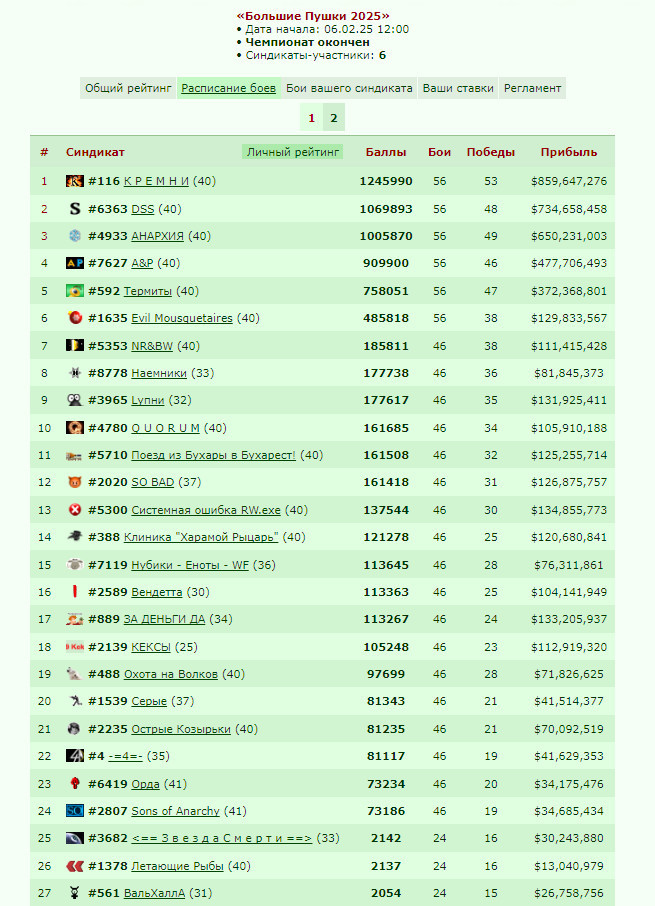Image resolution: width=655 pixels, height=906 pixels.
Task: Click the «Большие Пушки 2025» title
Action: click(313, 16)
